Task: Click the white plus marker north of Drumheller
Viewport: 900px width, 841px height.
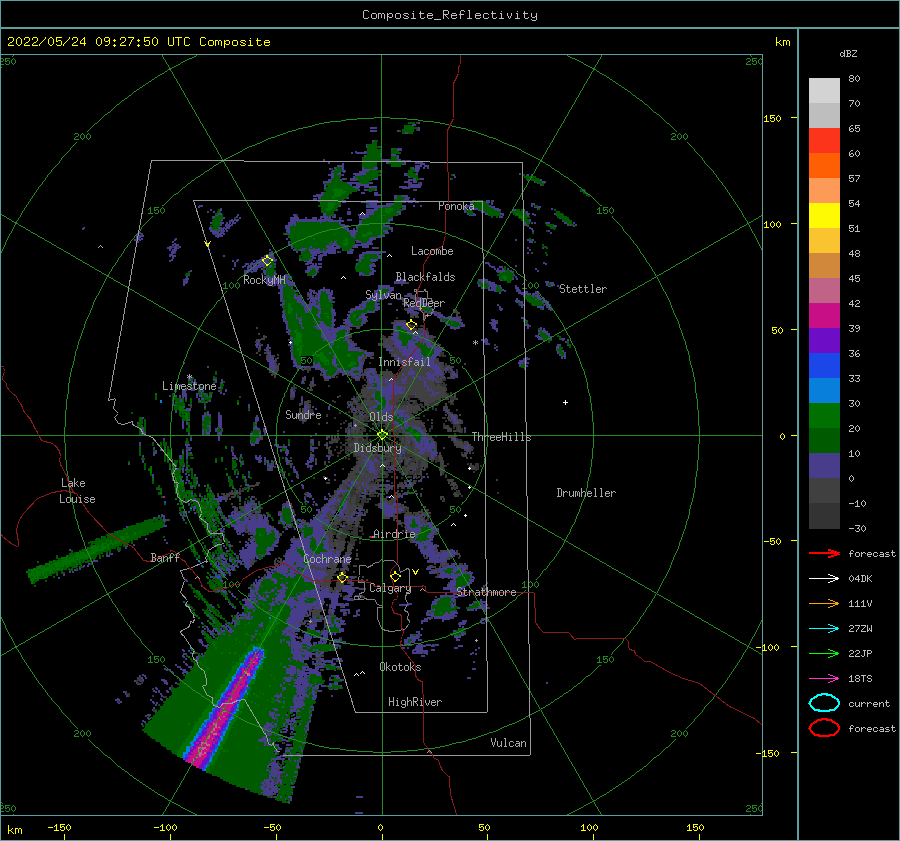Action: tap(565, 402)
